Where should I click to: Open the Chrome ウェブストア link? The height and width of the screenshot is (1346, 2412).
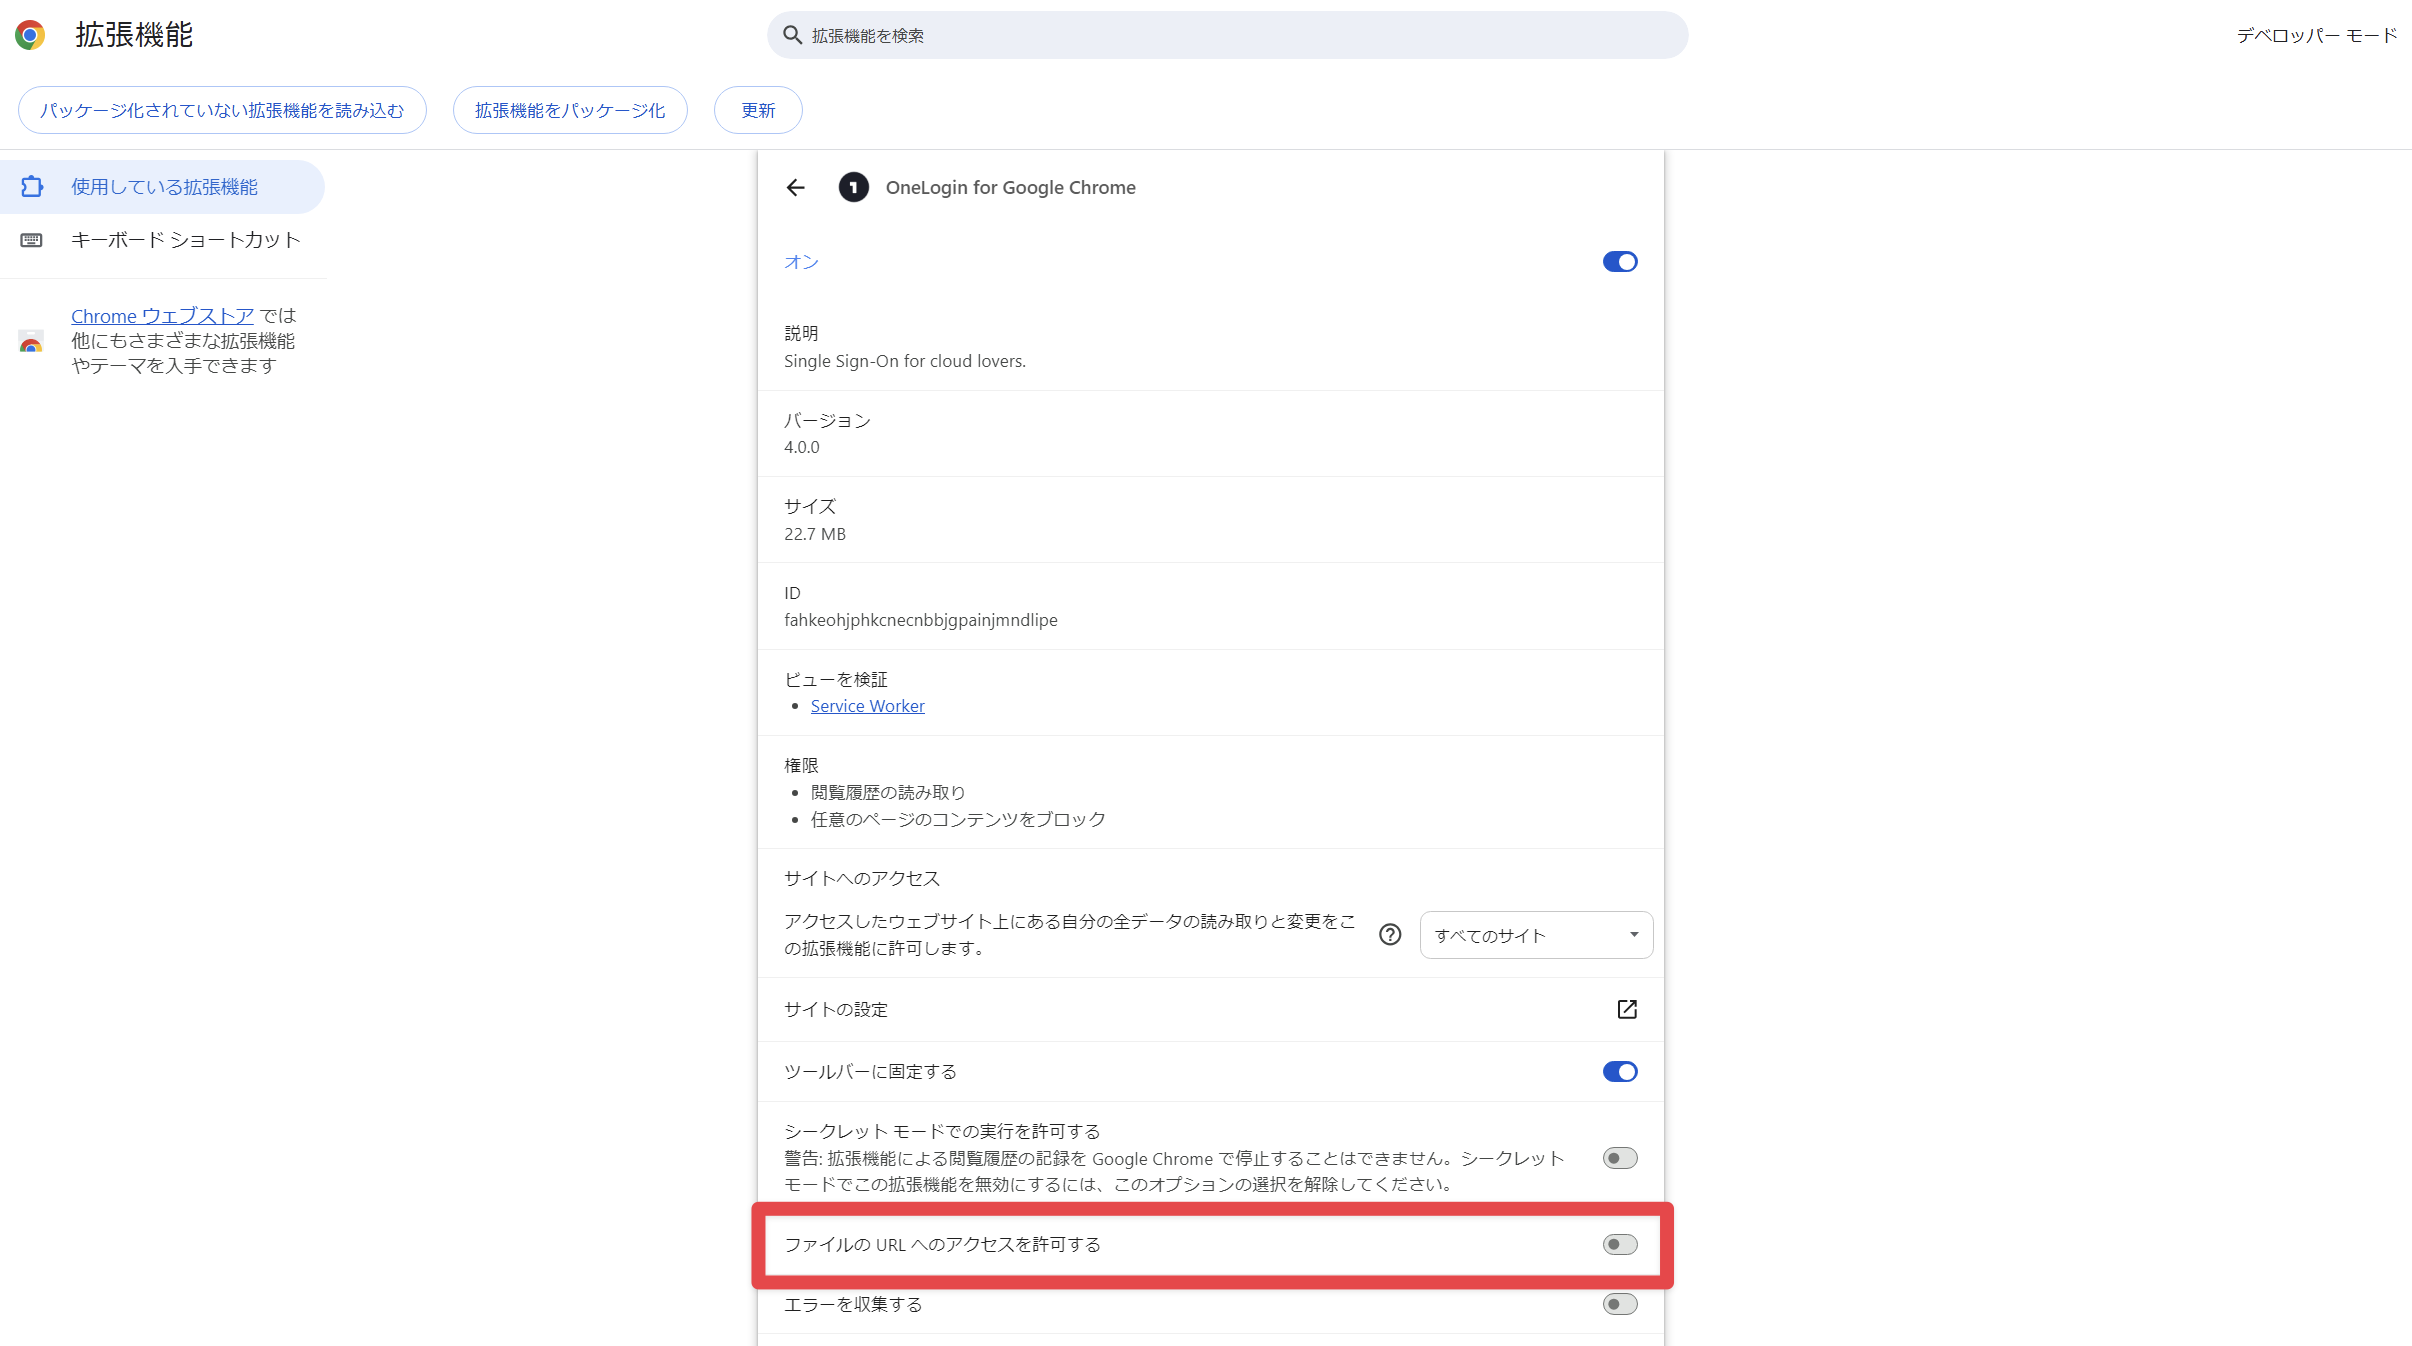point(162,316)
